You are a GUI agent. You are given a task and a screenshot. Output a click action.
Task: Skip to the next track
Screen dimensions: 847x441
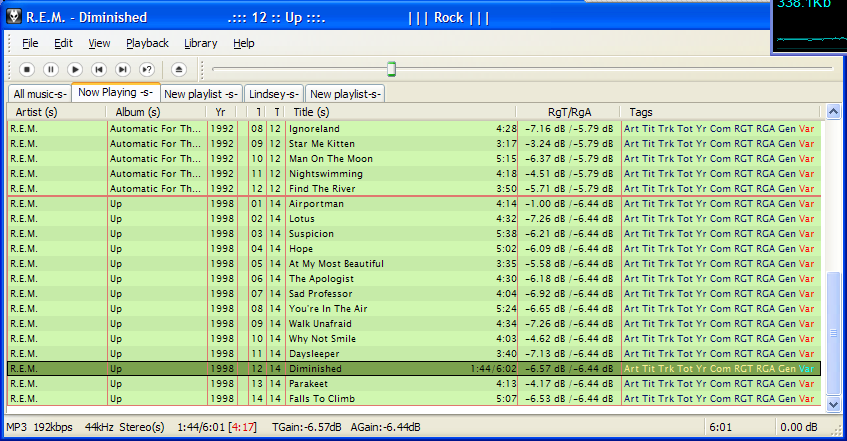tap(123, 70)
